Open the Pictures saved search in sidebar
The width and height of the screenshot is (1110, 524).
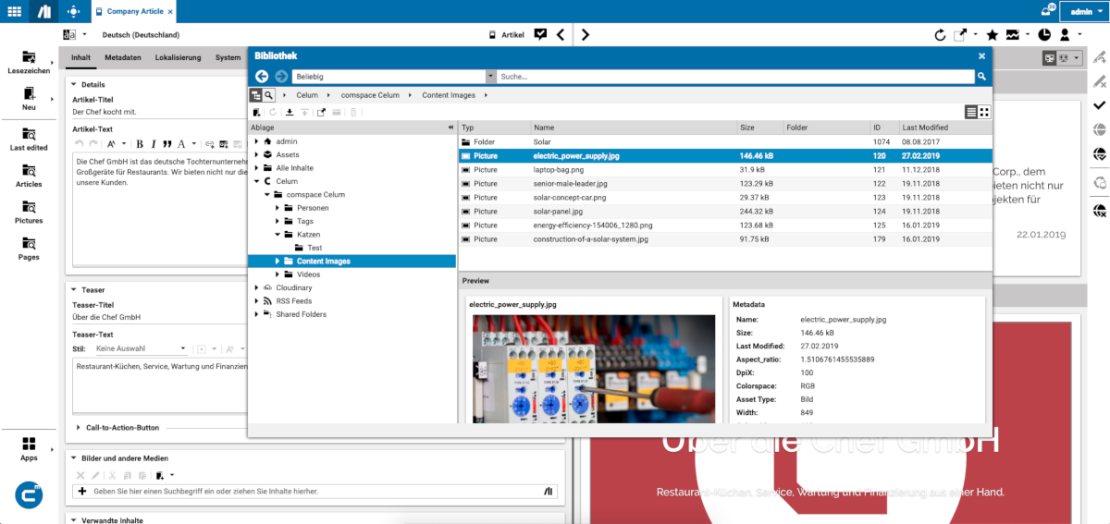29,212
